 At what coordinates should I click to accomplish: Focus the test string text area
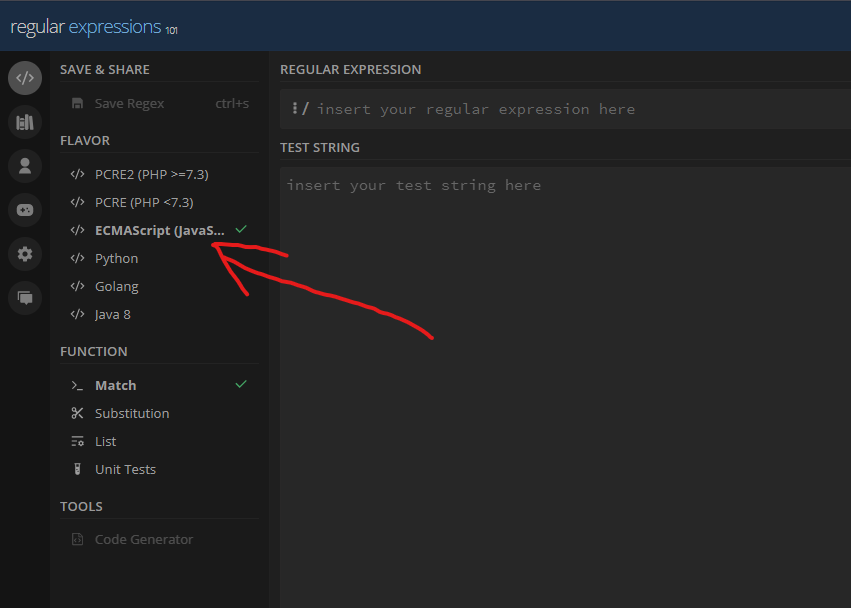coord(566,388)
